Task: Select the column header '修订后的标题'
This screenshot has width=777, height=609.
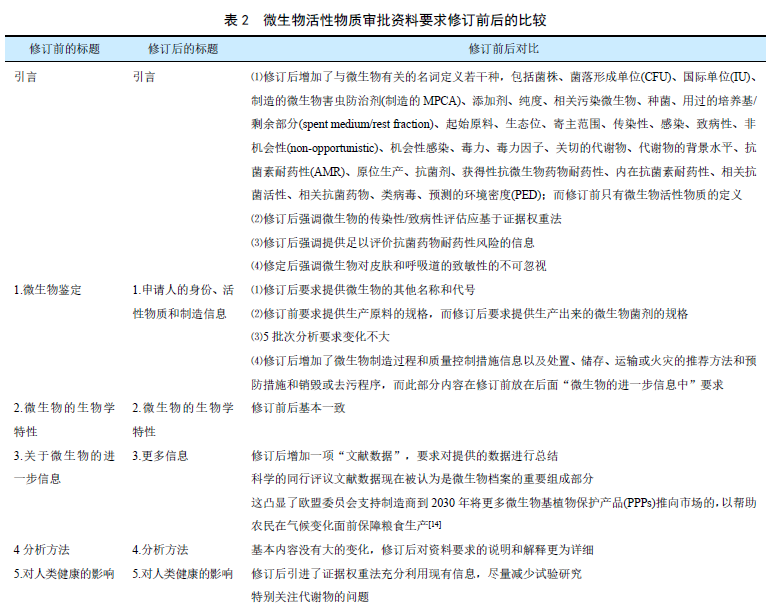Action: pyautogui.click(x=183, y=49)
